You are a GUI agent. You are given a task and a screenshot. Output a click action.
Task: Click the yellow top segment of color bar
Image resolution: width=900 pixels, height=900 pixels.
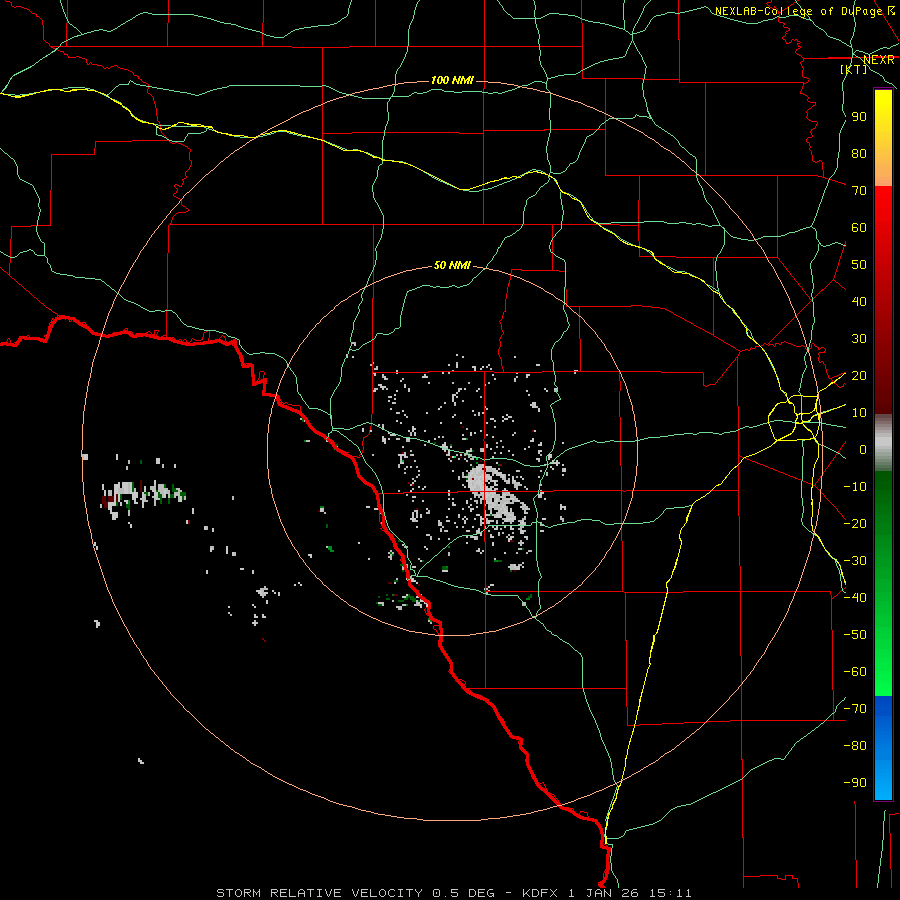pos(883,138)
